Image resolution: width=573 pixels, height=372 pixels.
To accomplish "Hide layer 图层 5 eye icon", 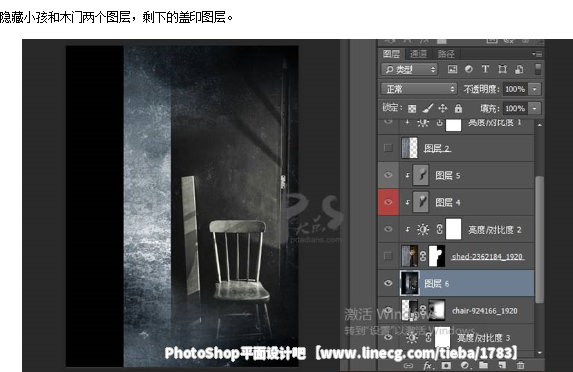I will pyautogui.click(x=388, y=175).
